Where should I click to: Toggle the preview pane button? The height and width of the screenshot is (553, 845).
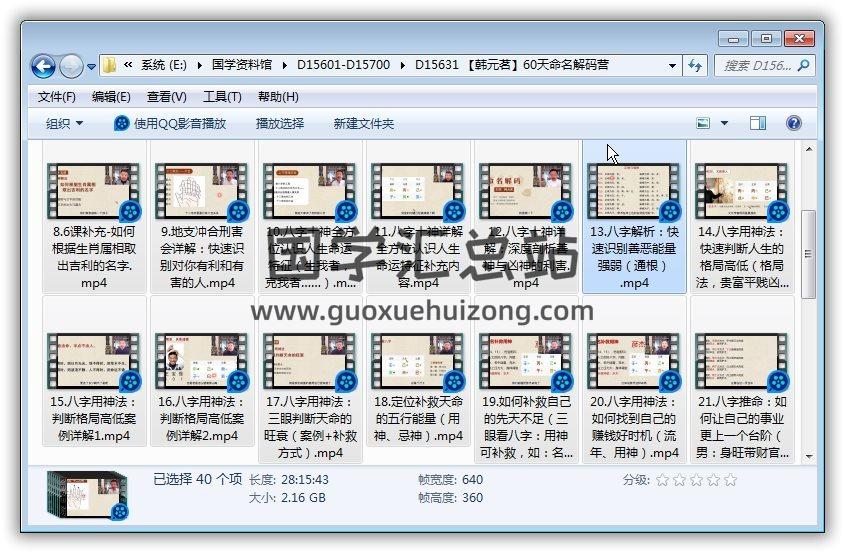pos(758,123)
